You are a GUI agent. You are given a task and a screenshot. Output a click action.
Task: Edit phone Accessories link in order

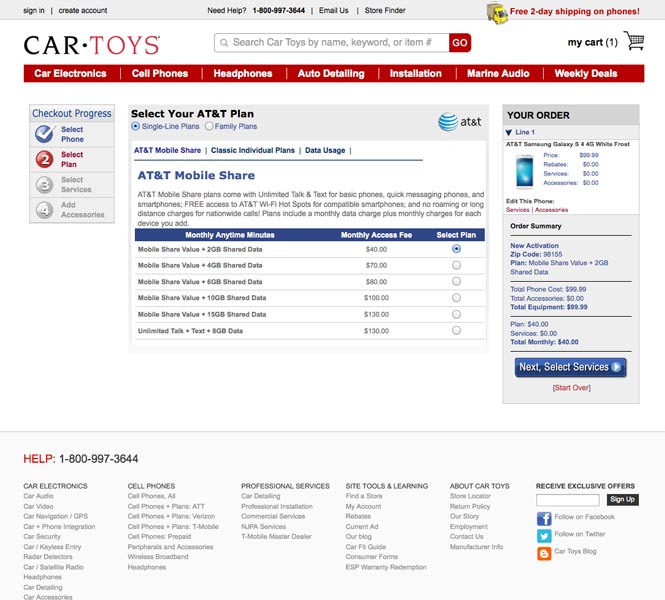551,210
